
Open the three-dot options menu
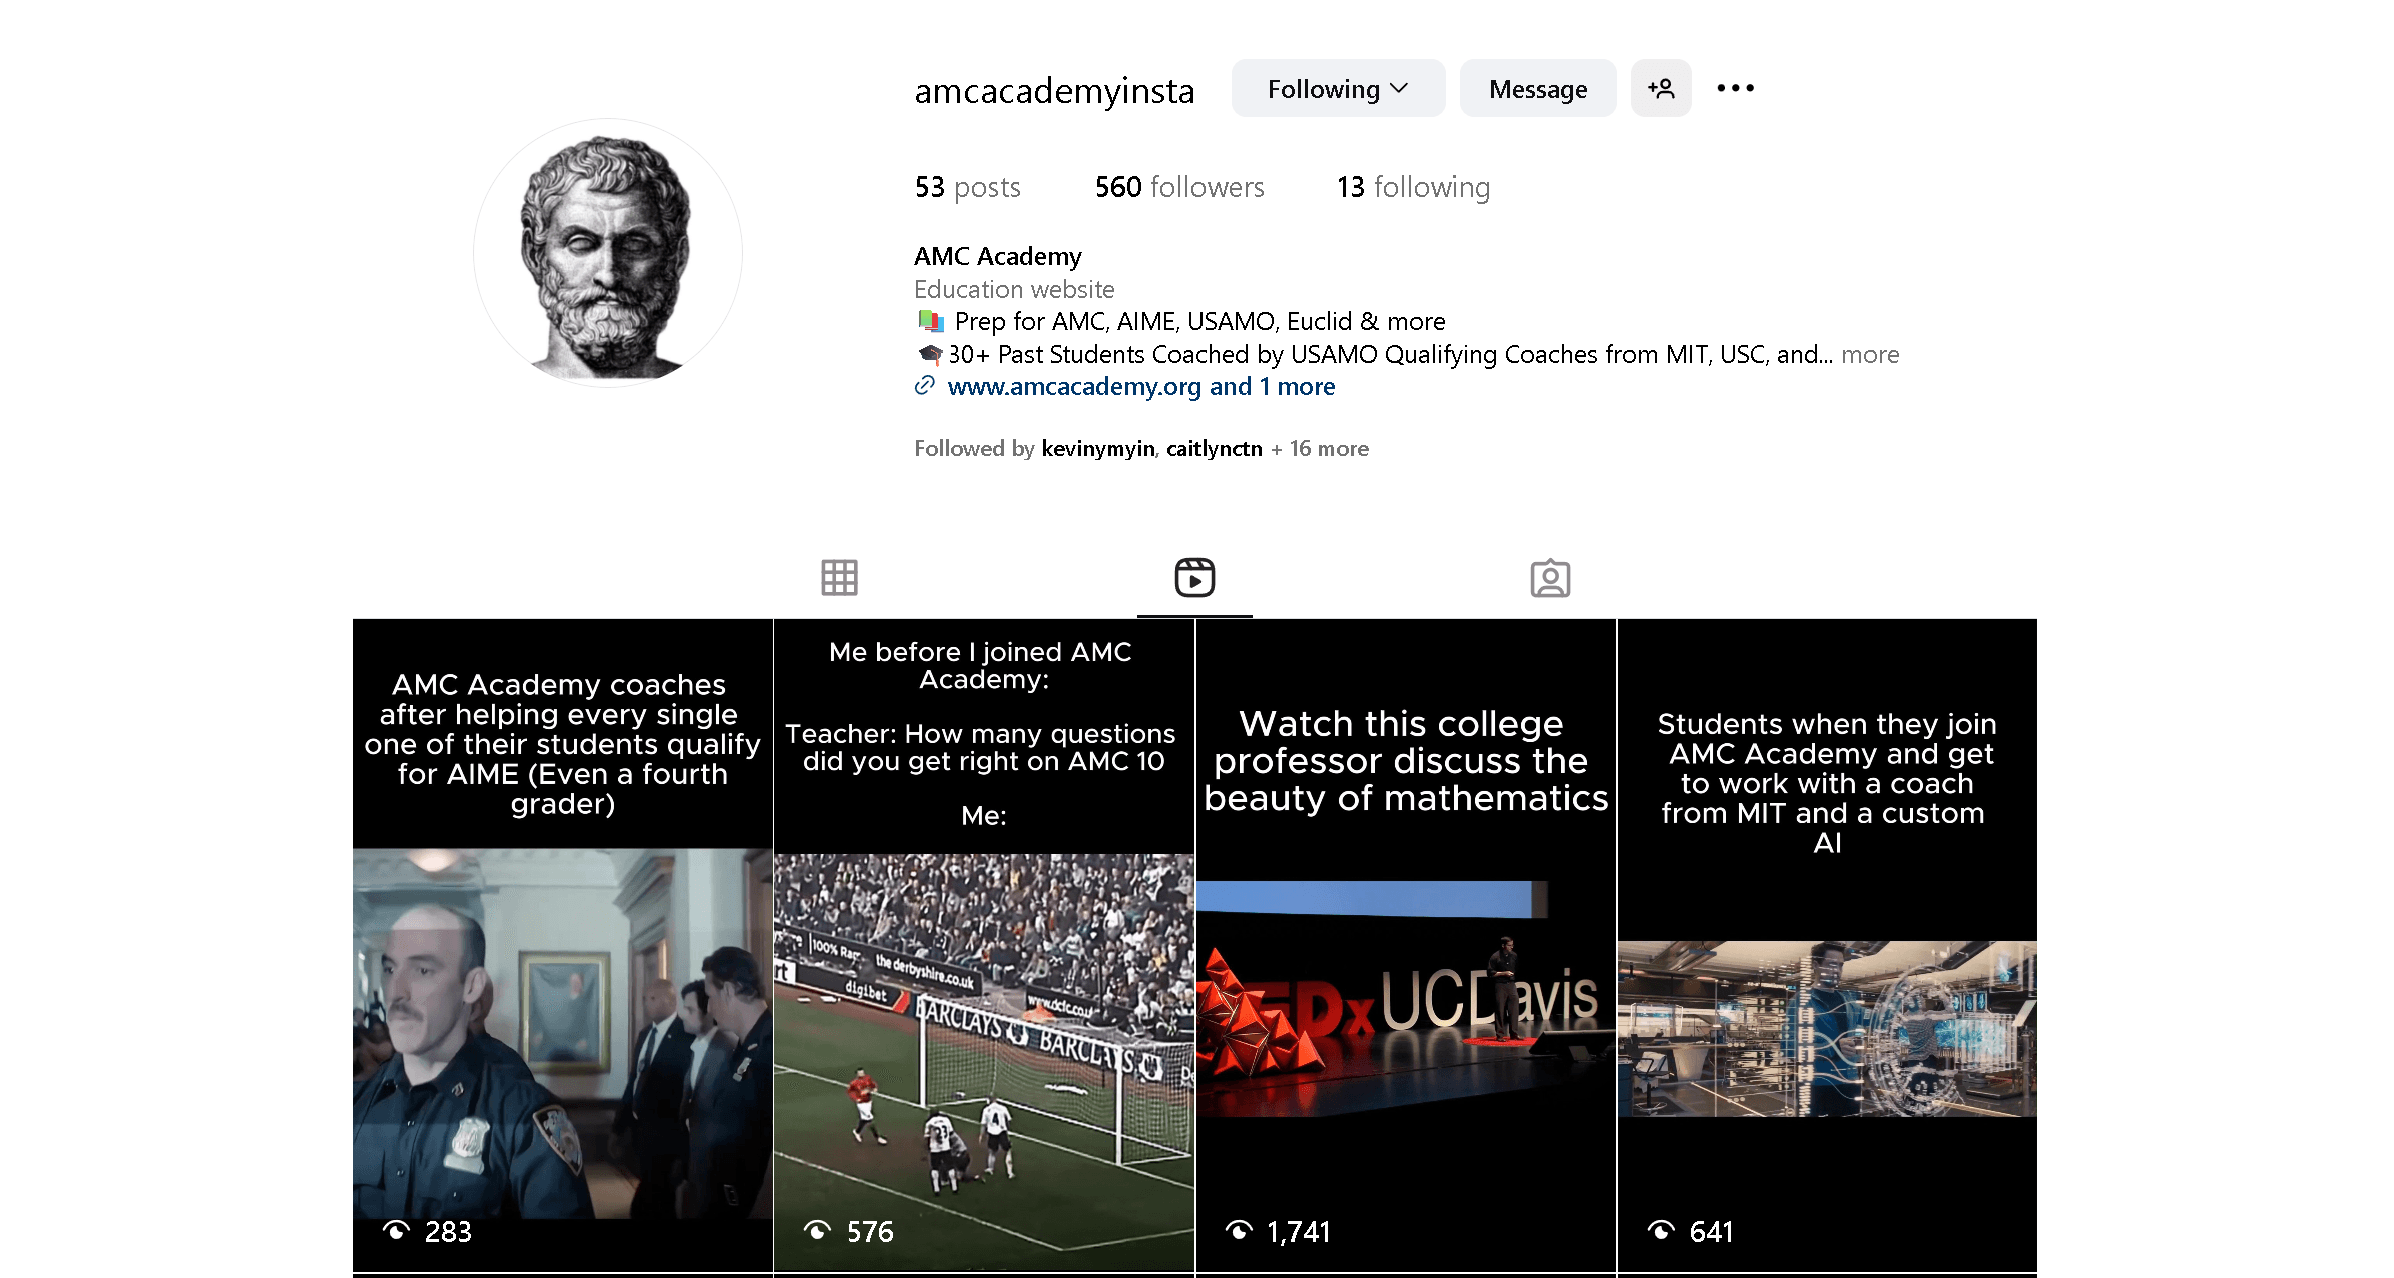(1735, 89)
